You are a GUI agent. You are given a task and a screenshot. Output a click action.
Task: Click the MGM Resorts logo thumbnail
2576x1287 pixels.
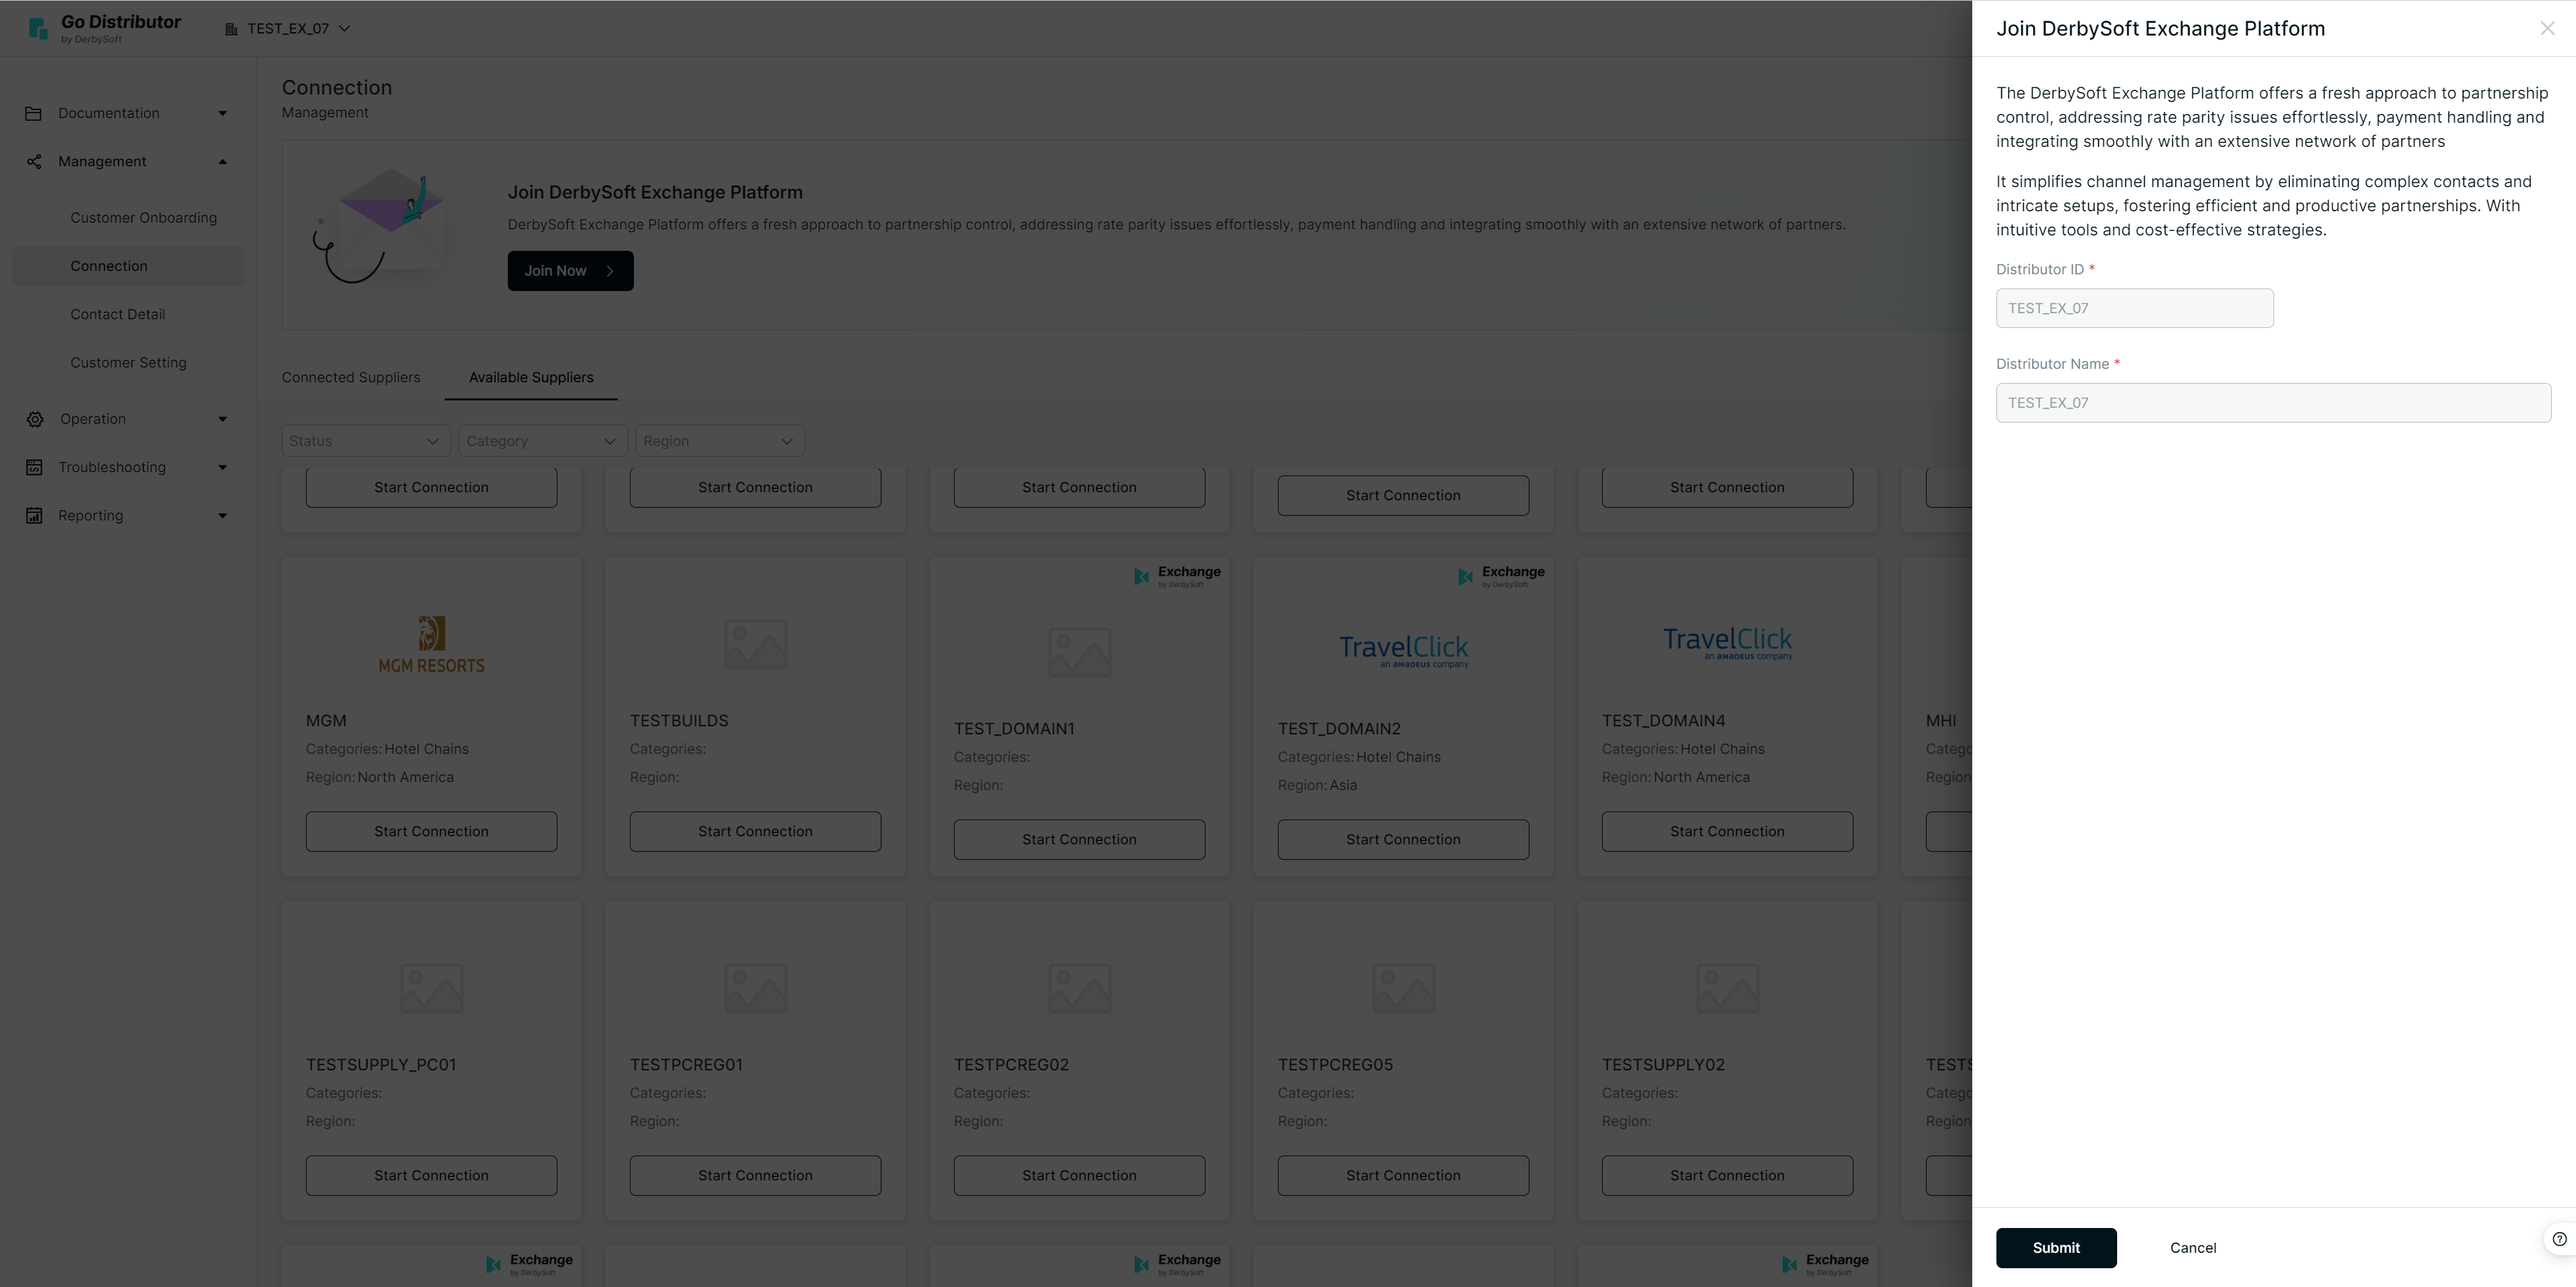pyautogui.click(x=431, y=644)
